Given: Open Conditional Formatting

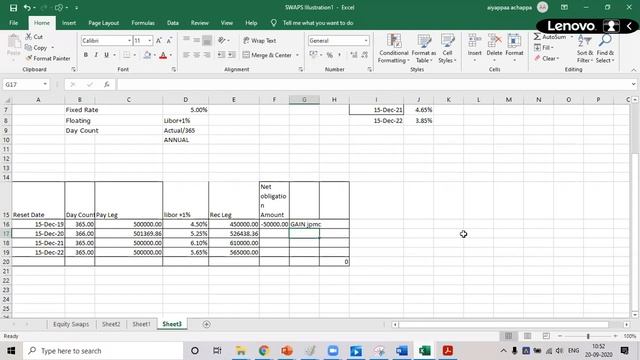Looking at the screenshot, I should [393, 49].
